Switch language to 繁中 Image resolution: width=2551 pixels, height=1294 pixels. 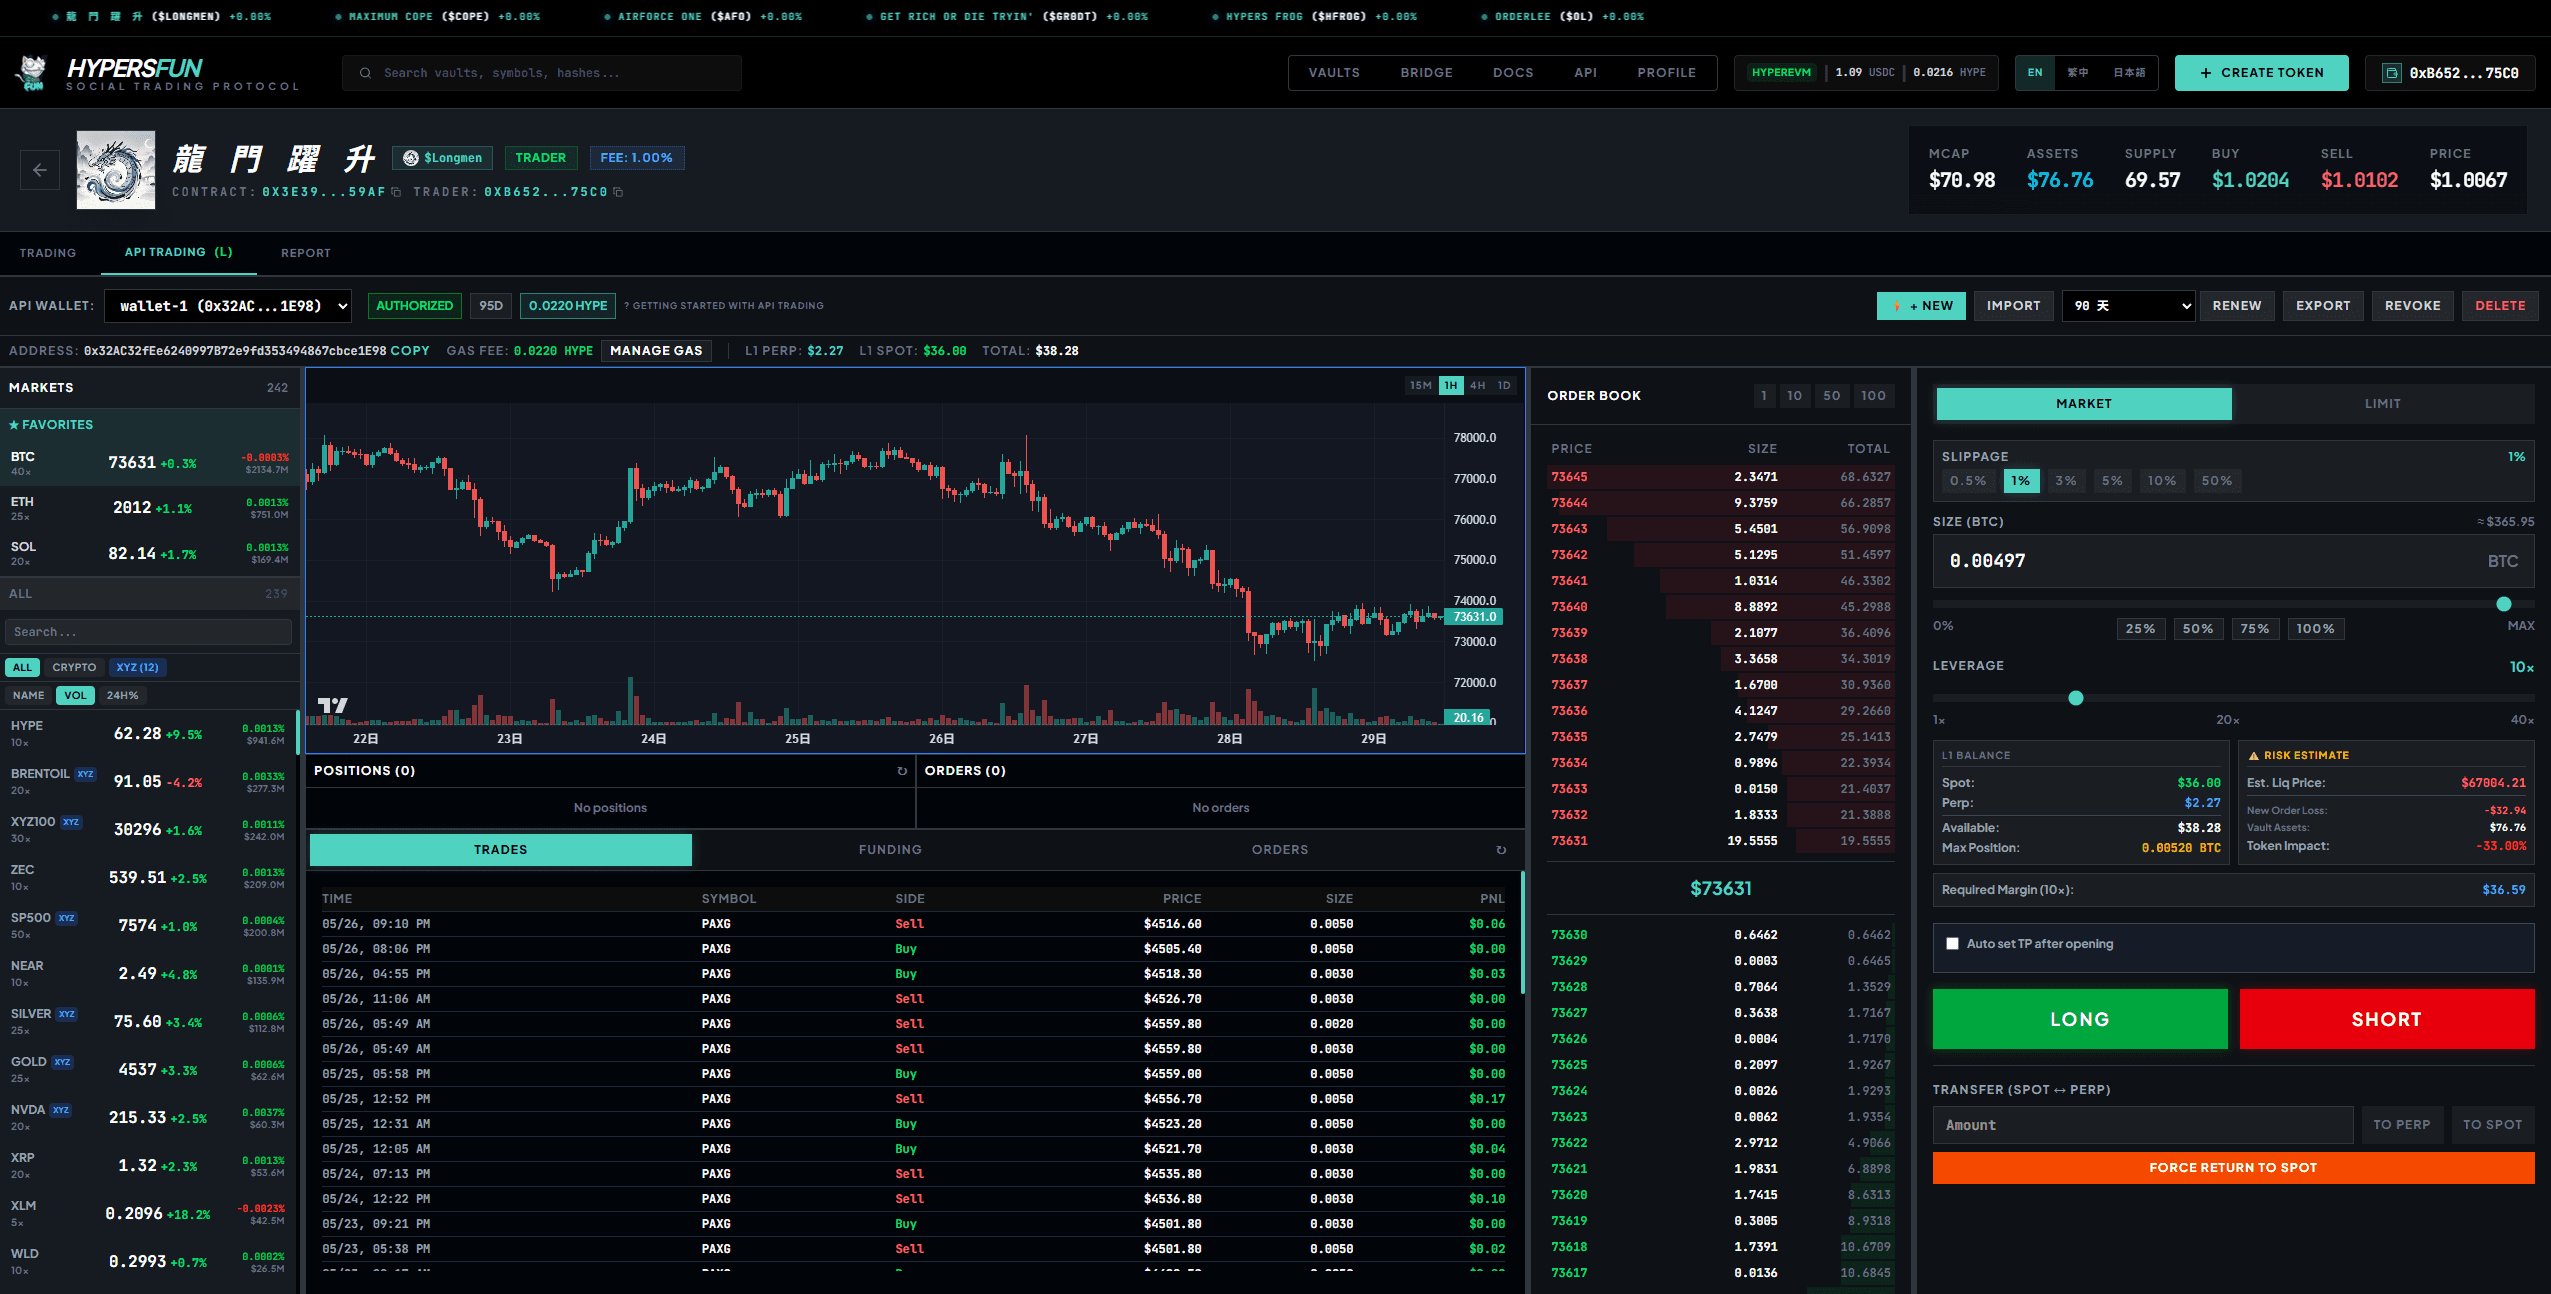pyautogui.click(x=2077, y=73)
